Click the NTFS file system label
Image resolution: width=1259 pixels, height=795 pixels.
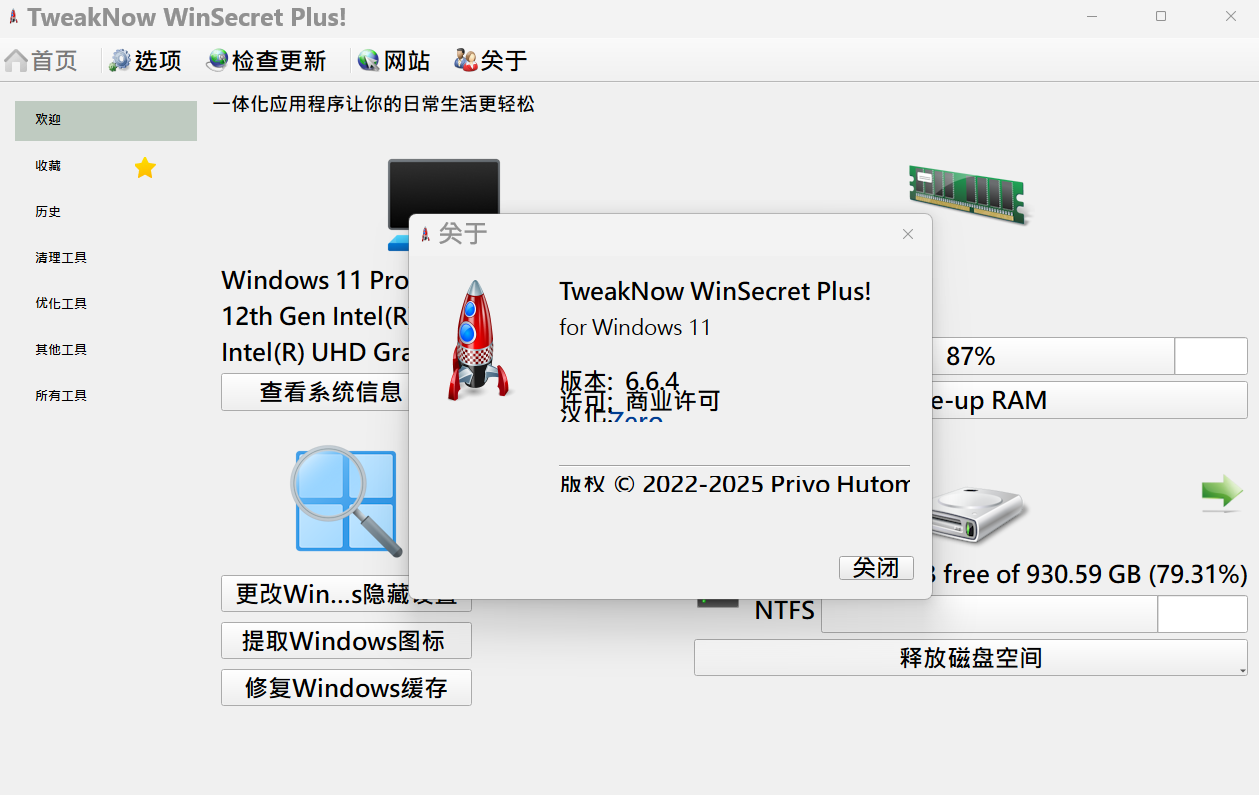[x=784, y=610]
